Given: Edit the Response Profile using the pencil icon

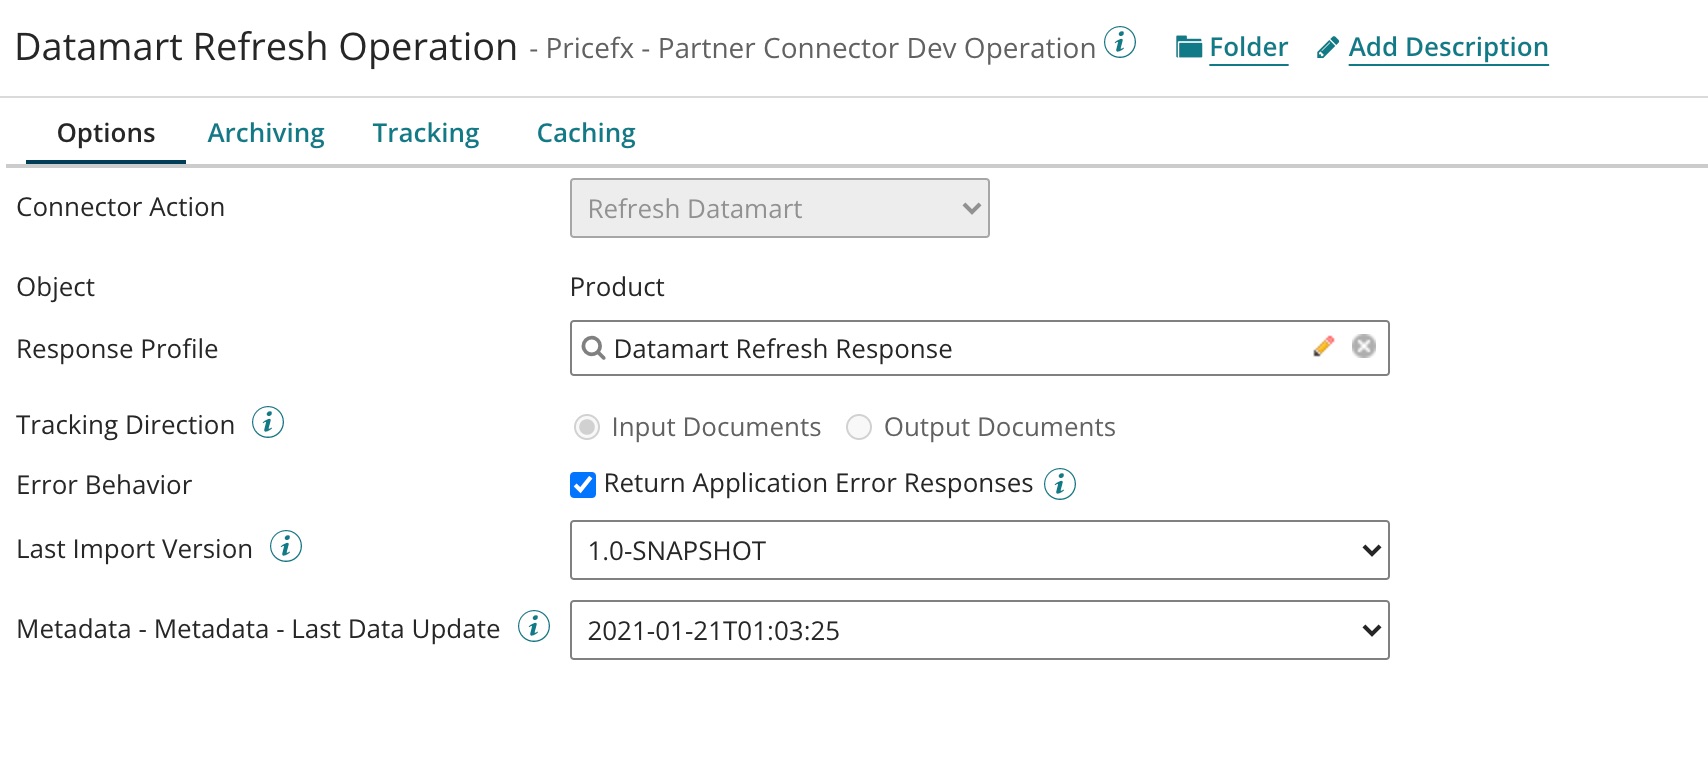Looking at the screenshot, I should coord(1323,346).
